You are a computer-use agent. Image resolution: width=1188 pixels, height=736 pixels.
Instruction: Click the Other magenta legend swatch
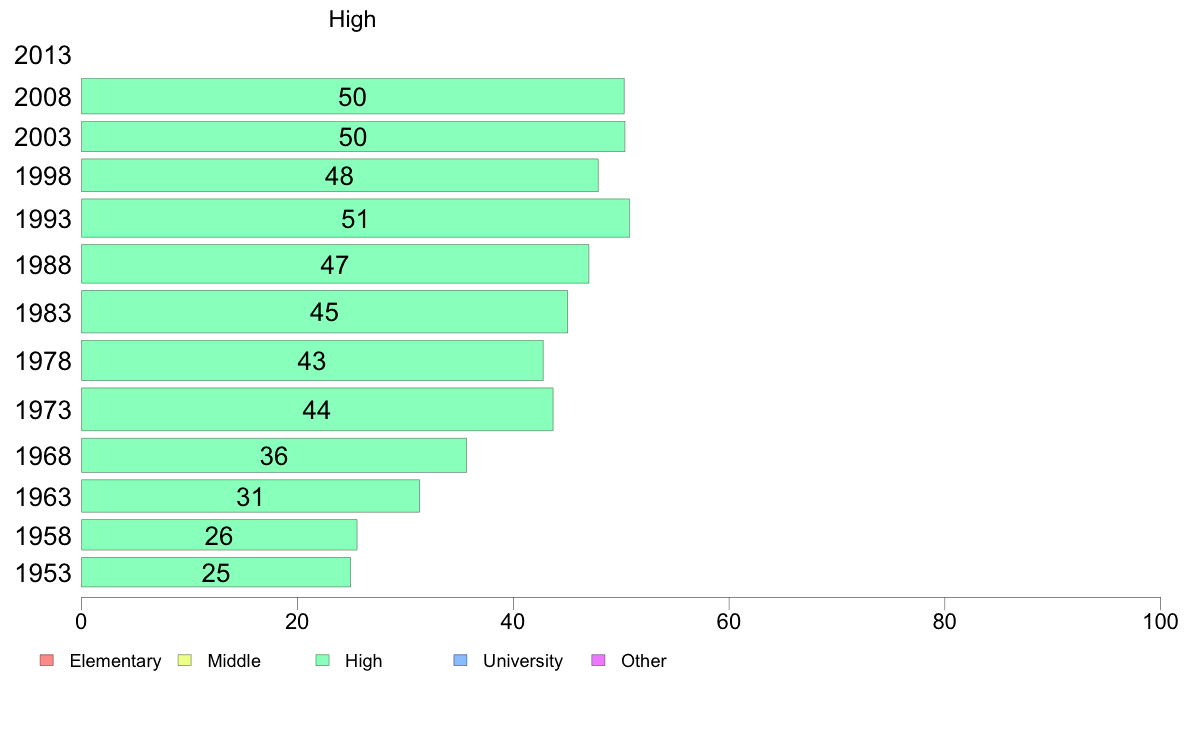(598, 660)
